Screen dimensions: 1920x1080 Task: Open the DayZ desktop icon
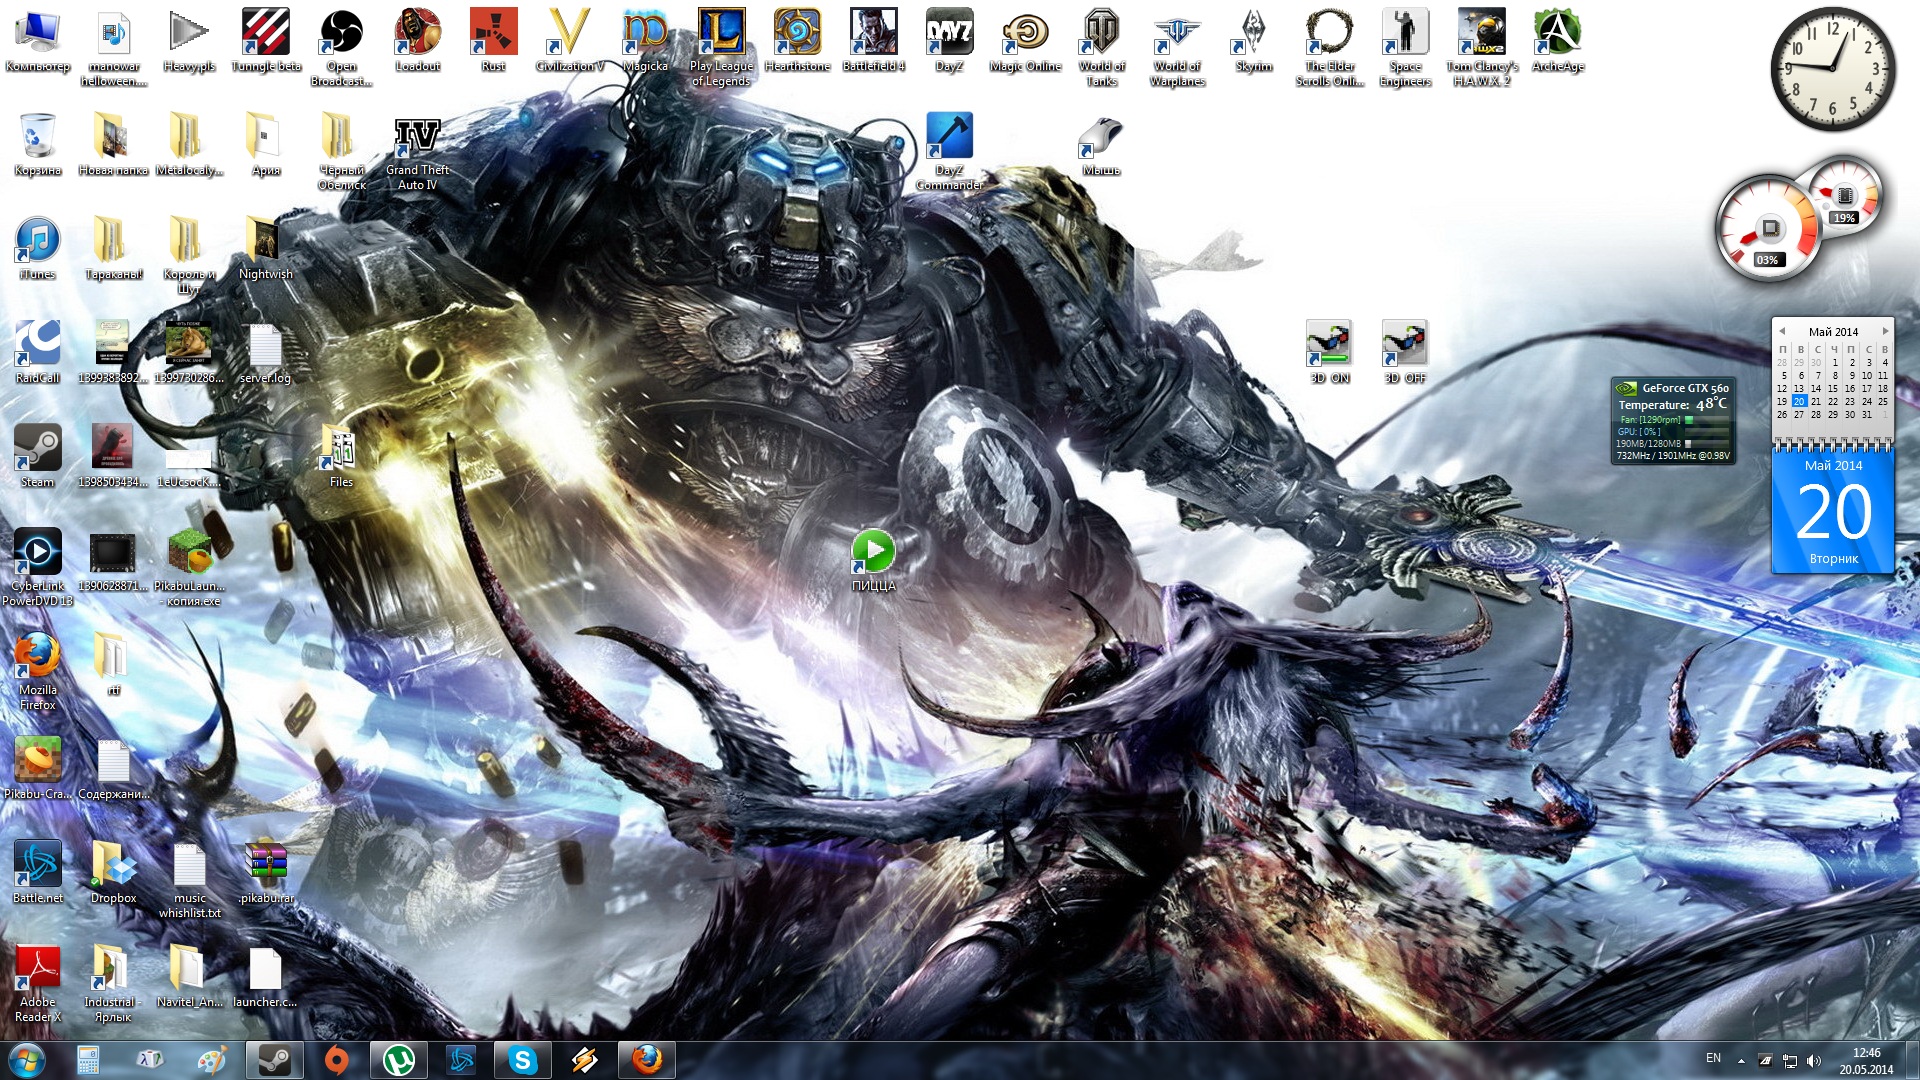click(x=949, y=41)
